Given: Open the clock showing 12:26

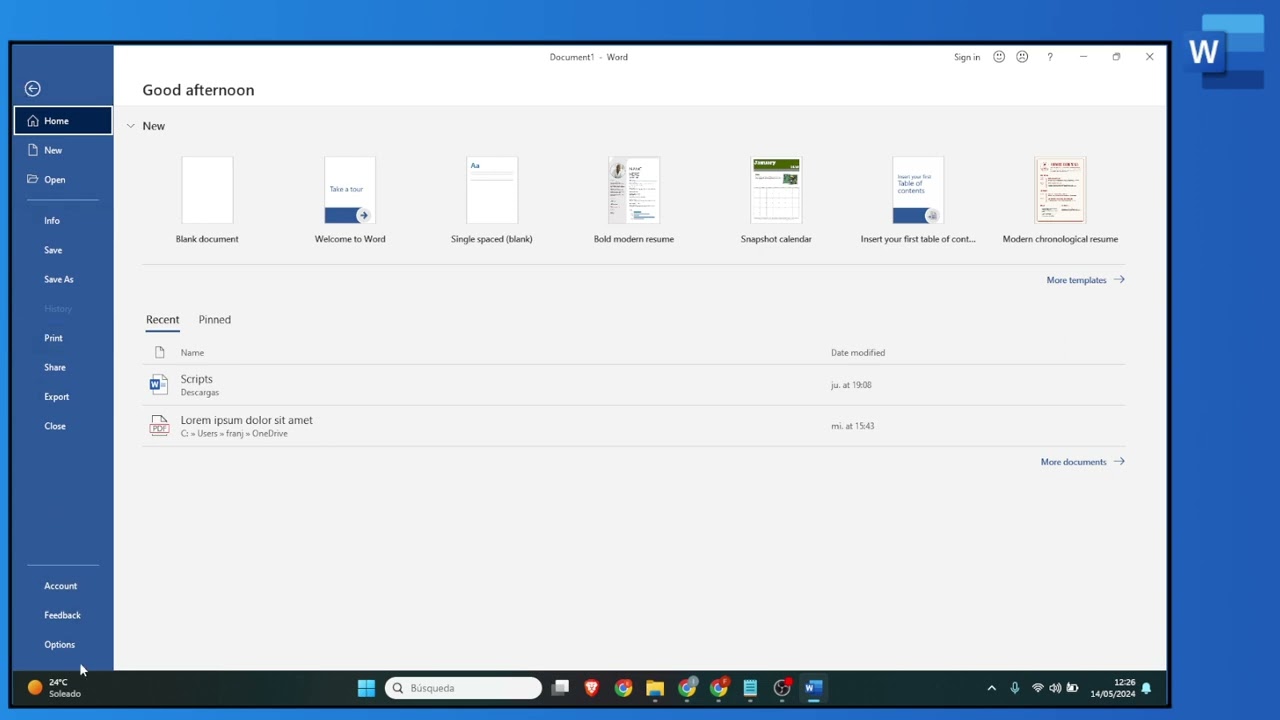Looking at the screenshot, I should click(1113, 688).
